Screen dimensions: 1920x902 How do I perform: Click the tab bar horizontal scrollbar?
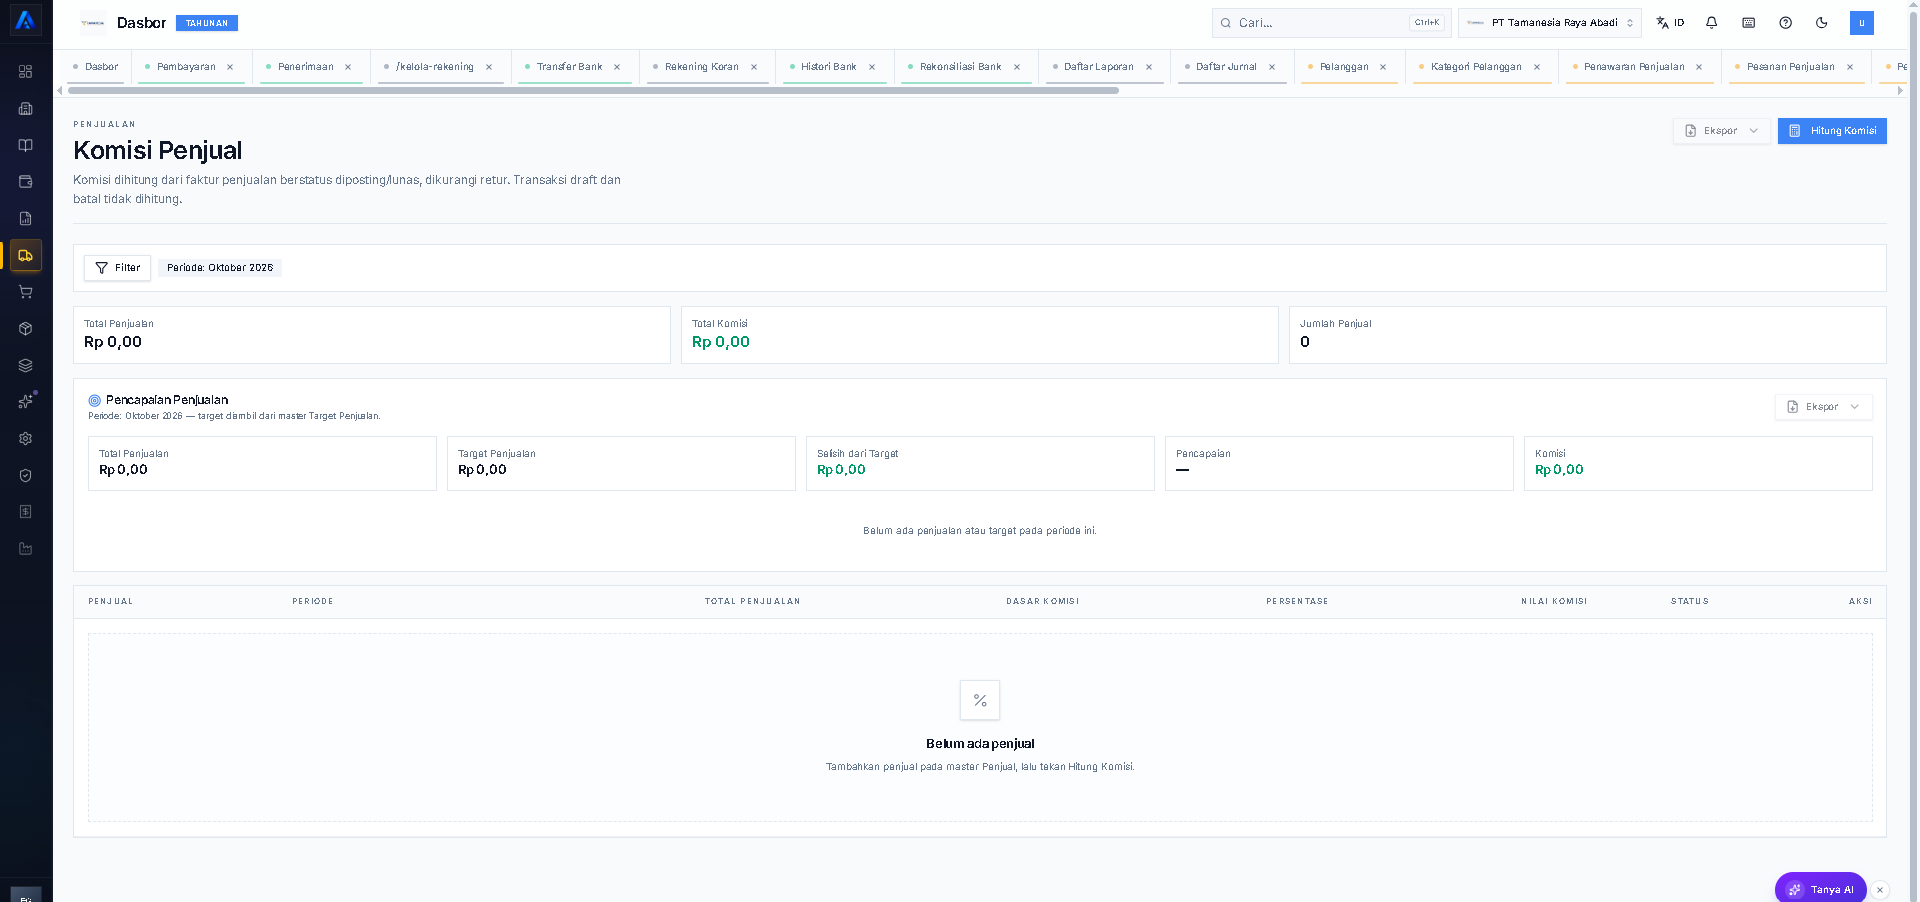(x=593, y=90)
